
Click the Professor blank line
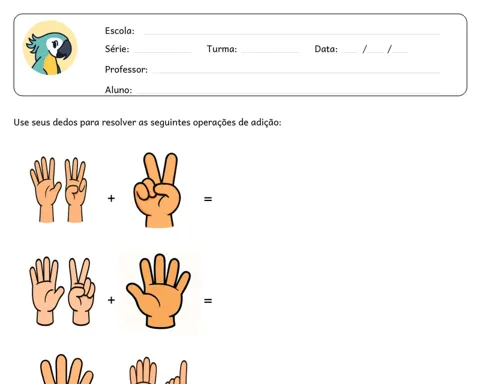pos(296,71)
